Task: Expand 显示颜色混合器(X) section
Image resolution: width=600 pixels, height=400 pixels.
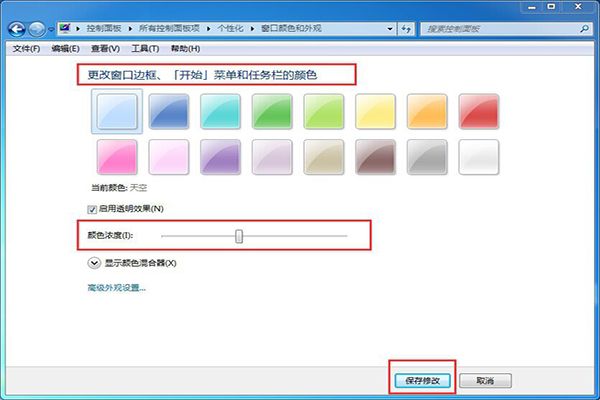Action: pyautogui.click(x=94, y=263)
